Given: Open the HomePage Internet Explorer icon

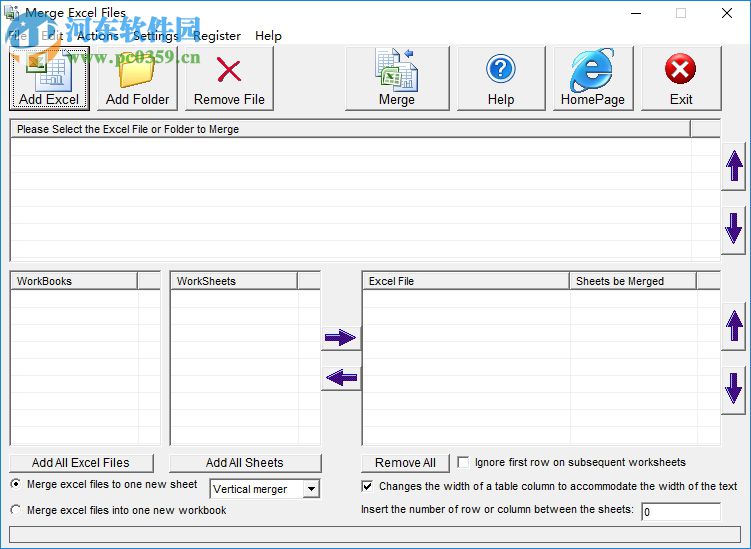Looking at the screenshot, I should (592, 69).
